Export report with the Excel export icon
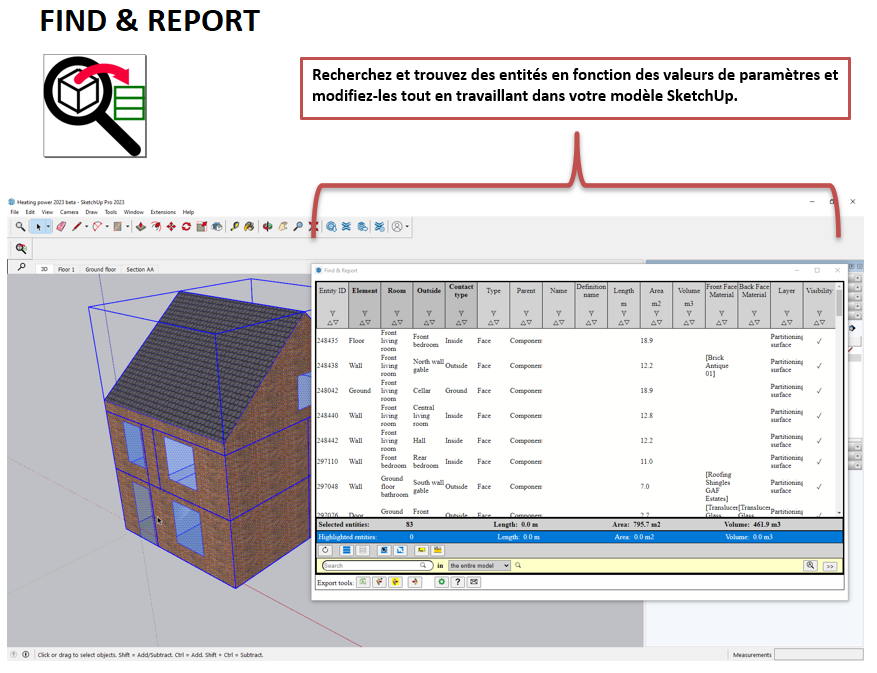The height and width of the screenshot is (673, 877). click(363, 581)
